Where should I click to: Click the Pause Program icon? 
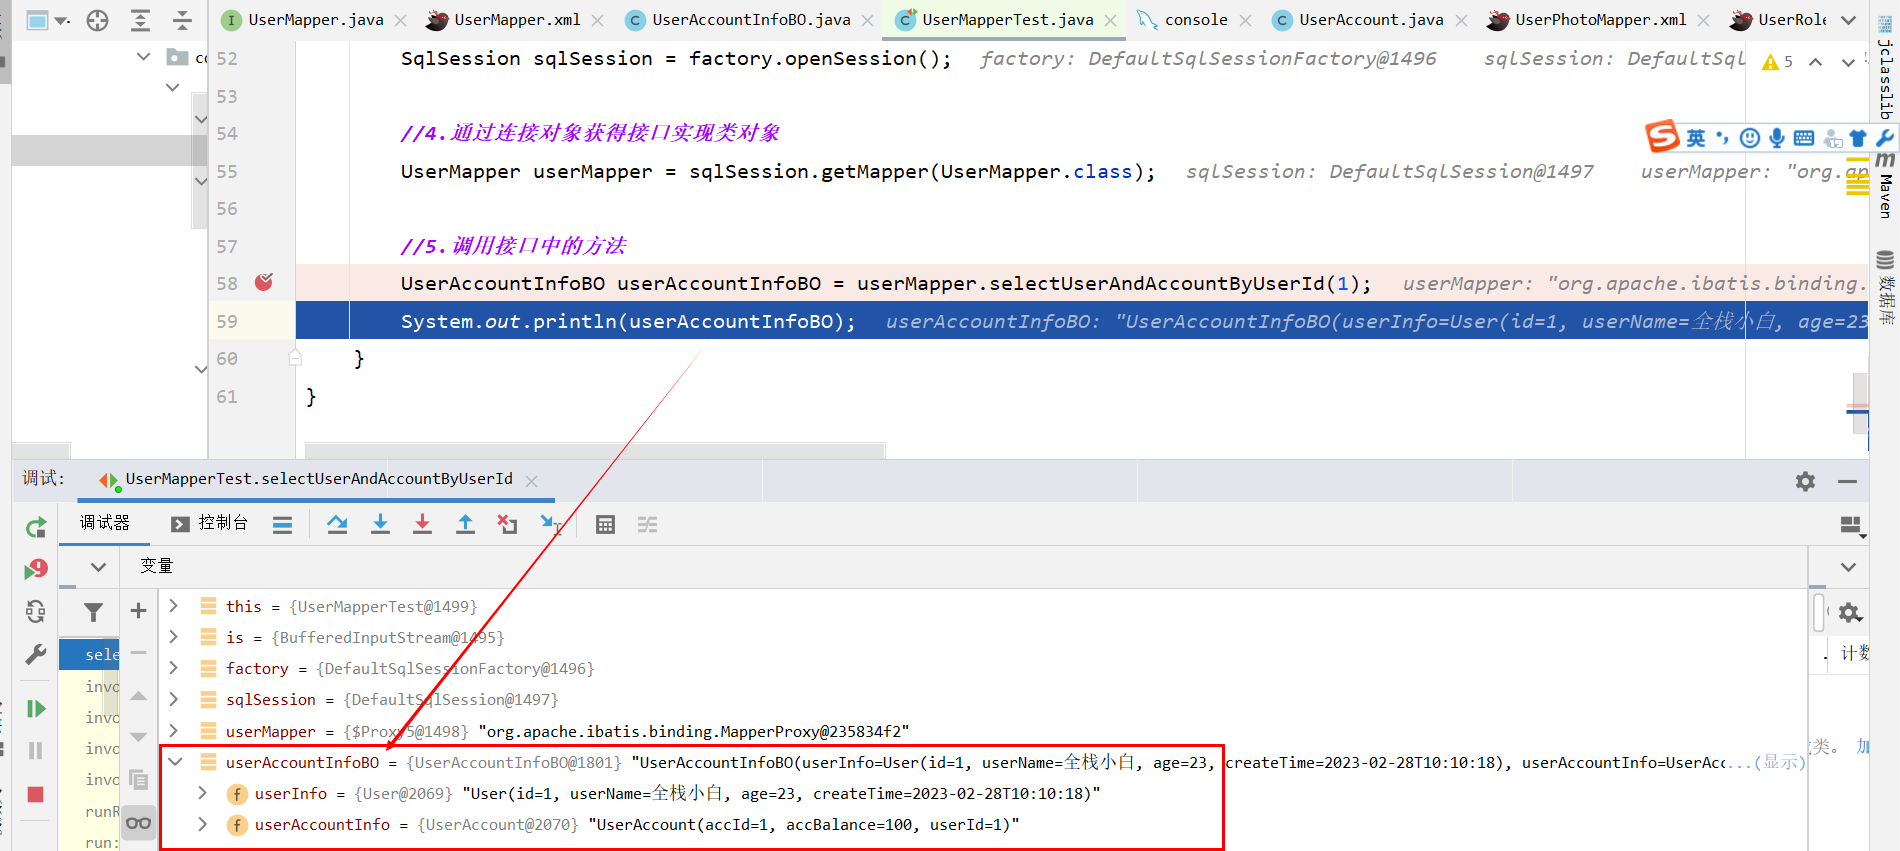pyautogui.click(x=36, y=750)
